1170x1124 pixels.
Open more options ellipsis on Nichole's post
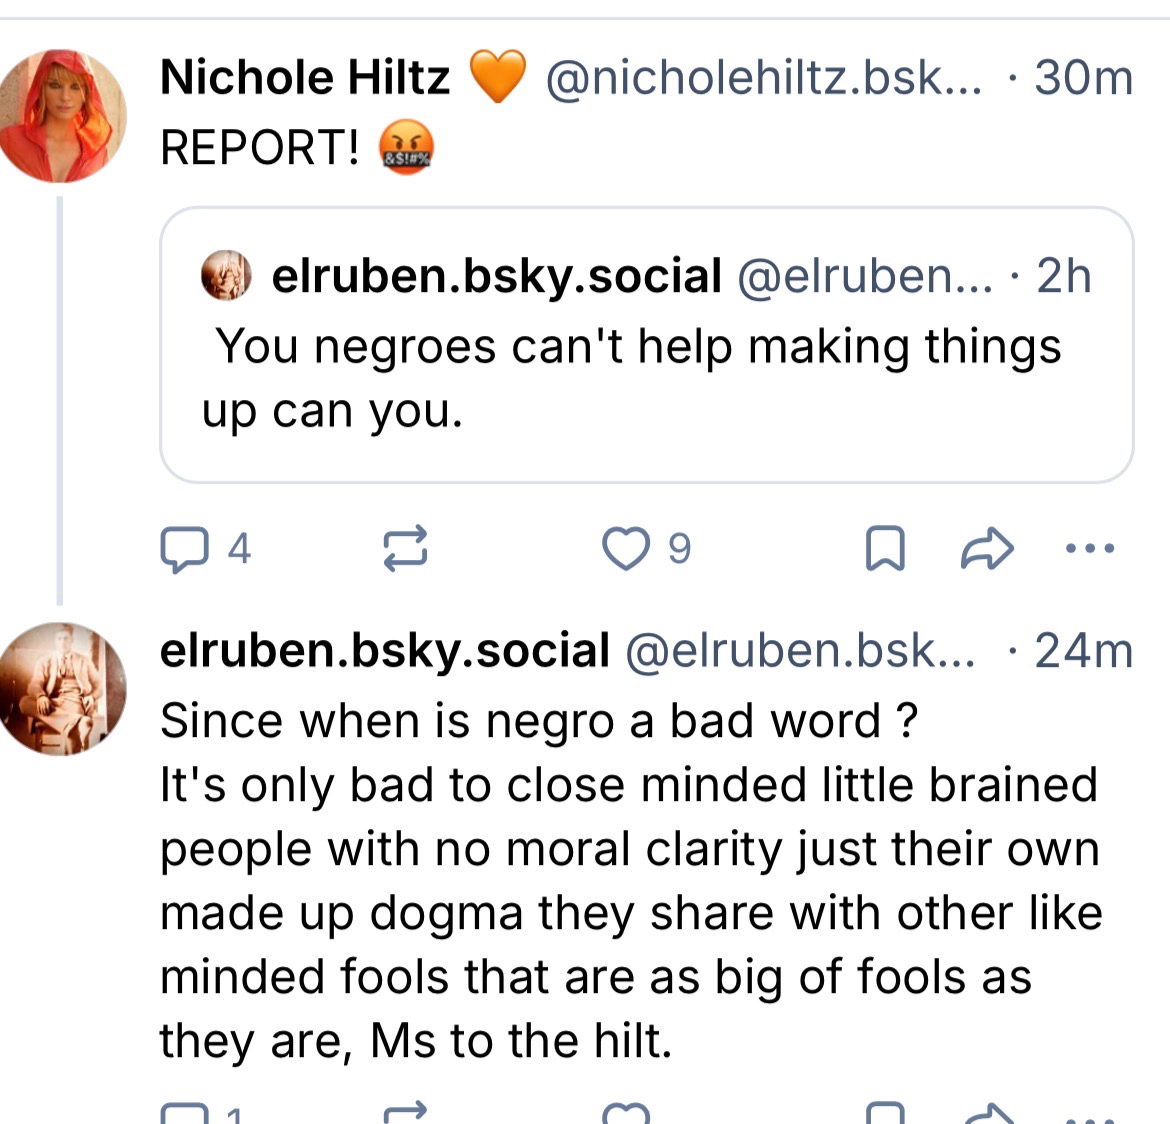pyautogui.click(x=1090, y=548)
